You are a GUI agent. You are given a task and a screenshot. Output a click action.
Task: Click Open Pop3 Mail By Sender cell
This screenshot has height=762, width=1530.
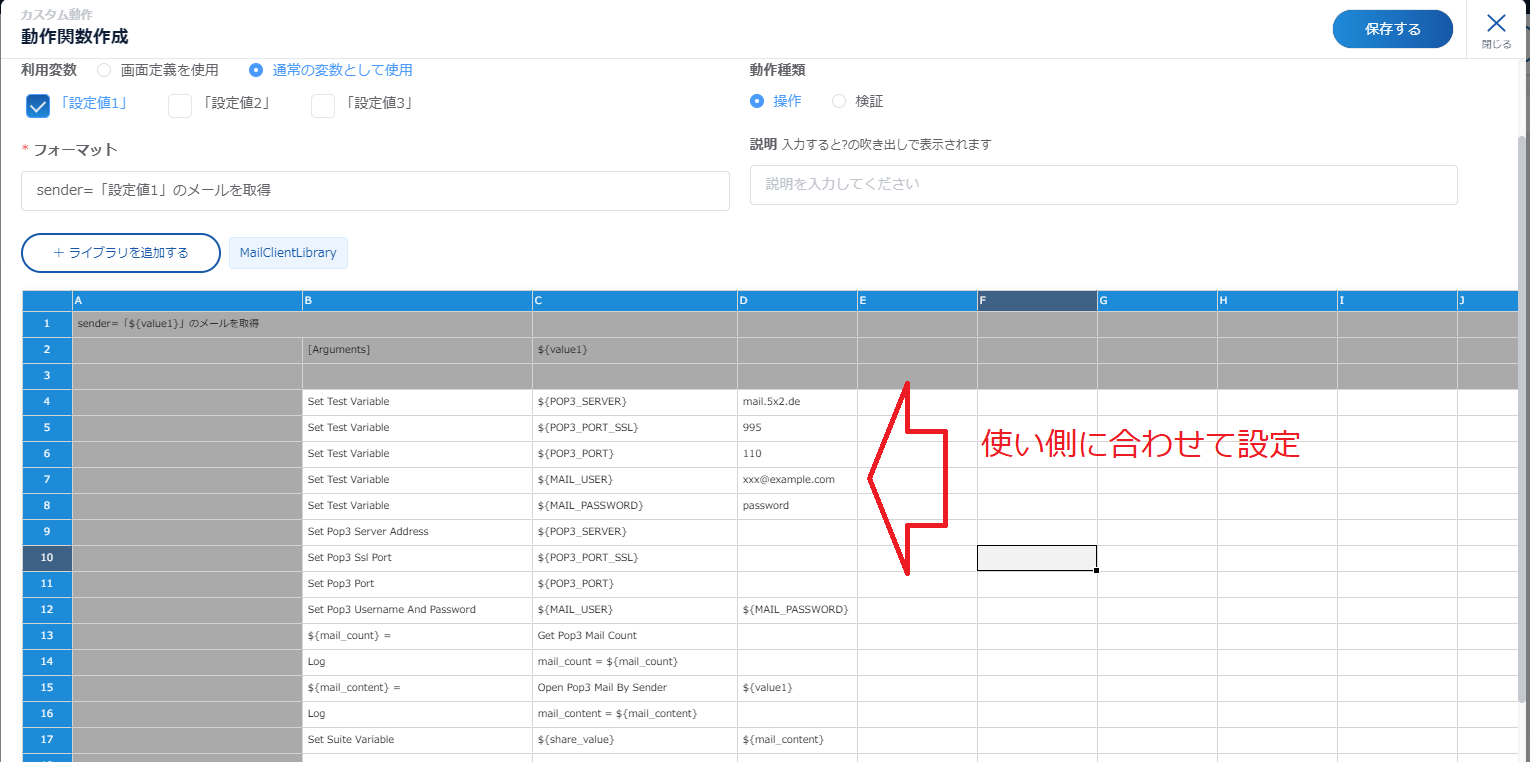coord(635,688)
